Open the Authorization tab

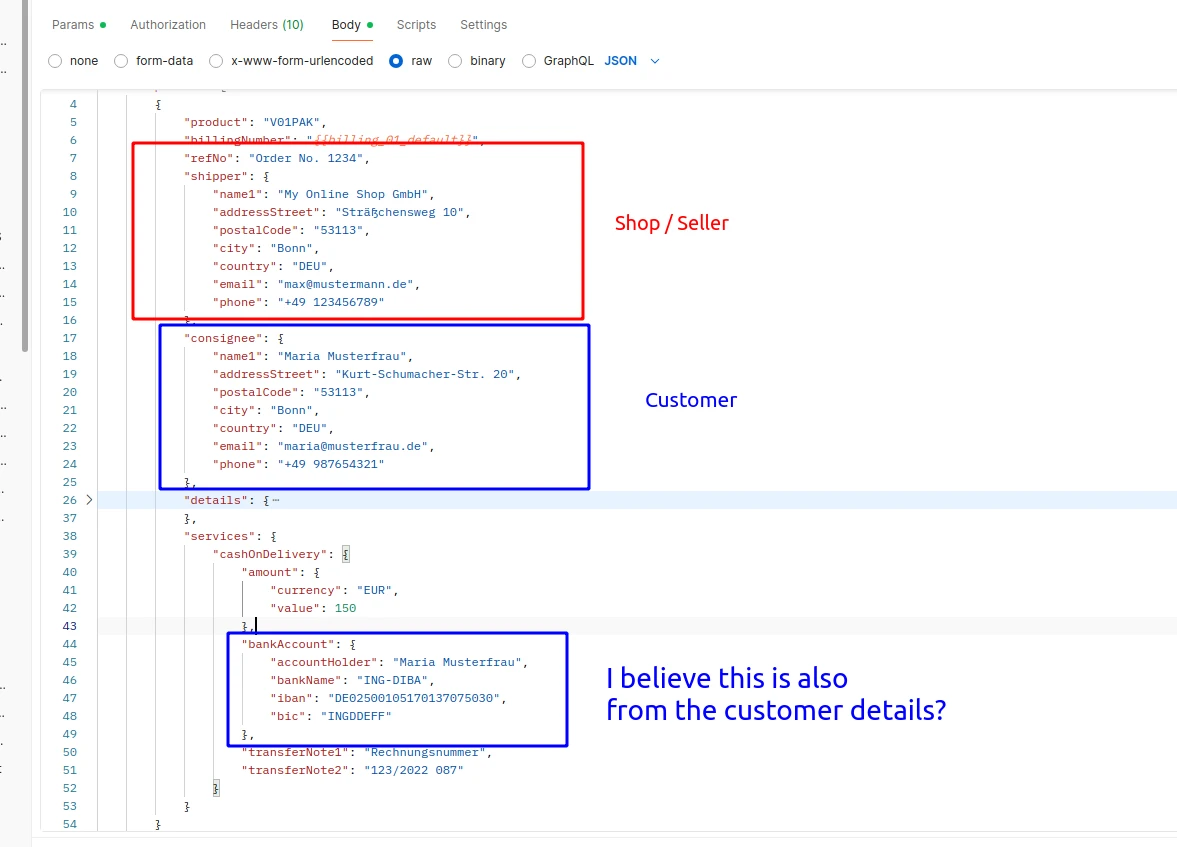[x=168, y=24]
